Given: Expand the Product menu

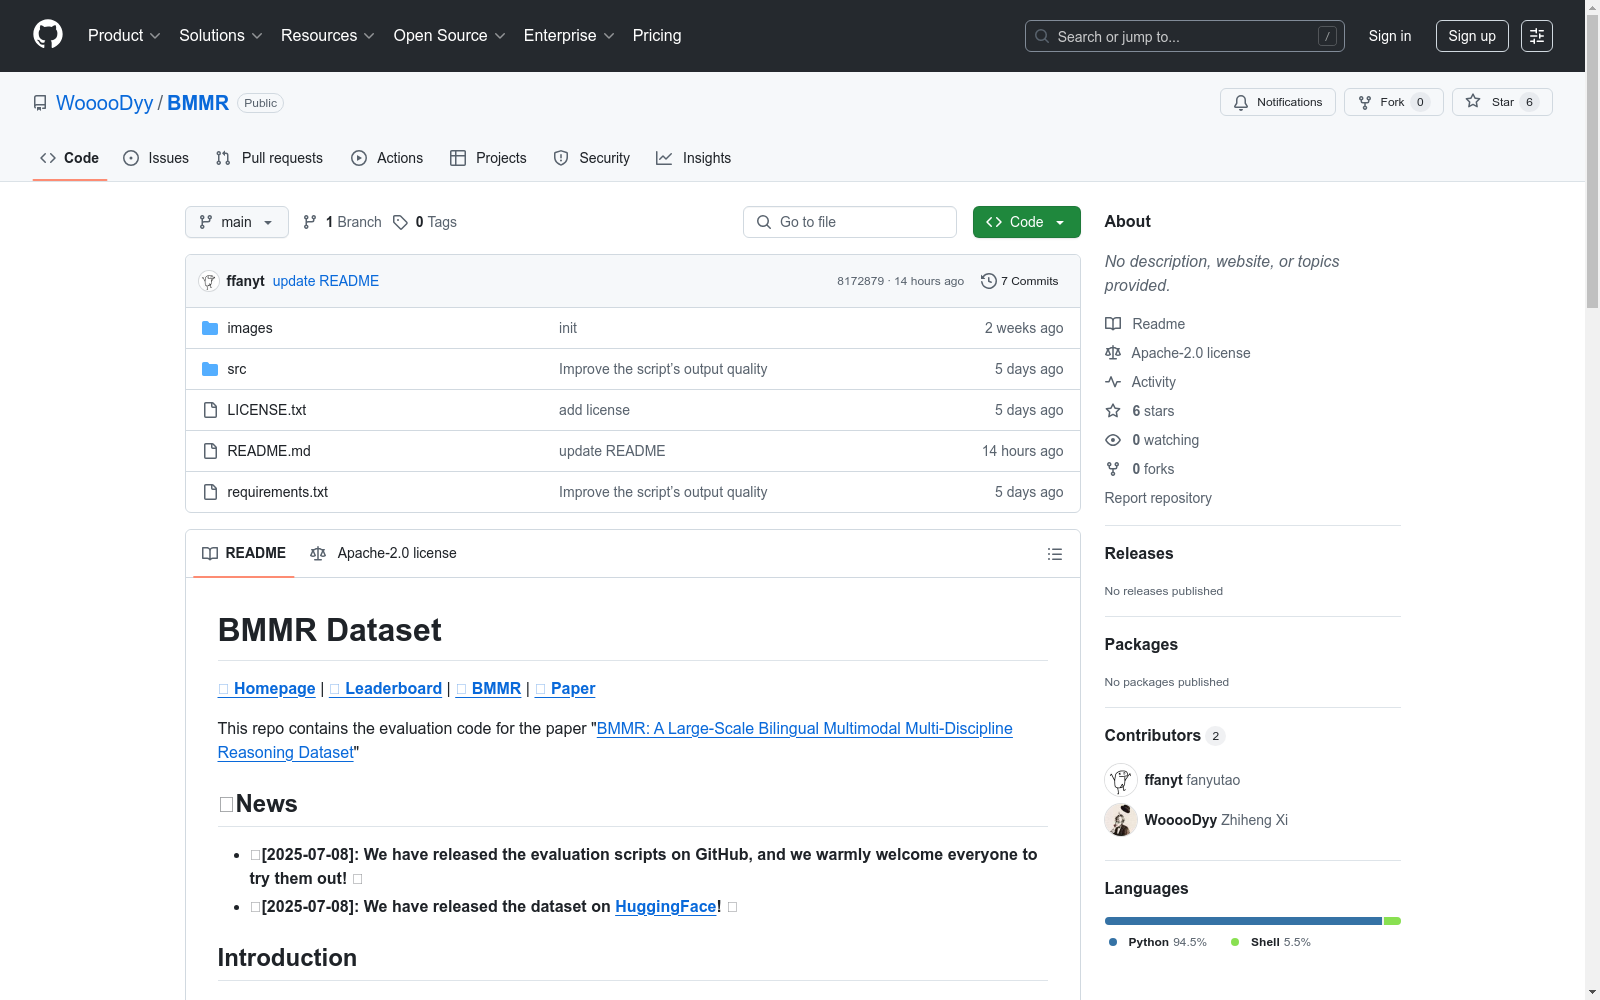Looking at the screenshot, I should point(124,36).
